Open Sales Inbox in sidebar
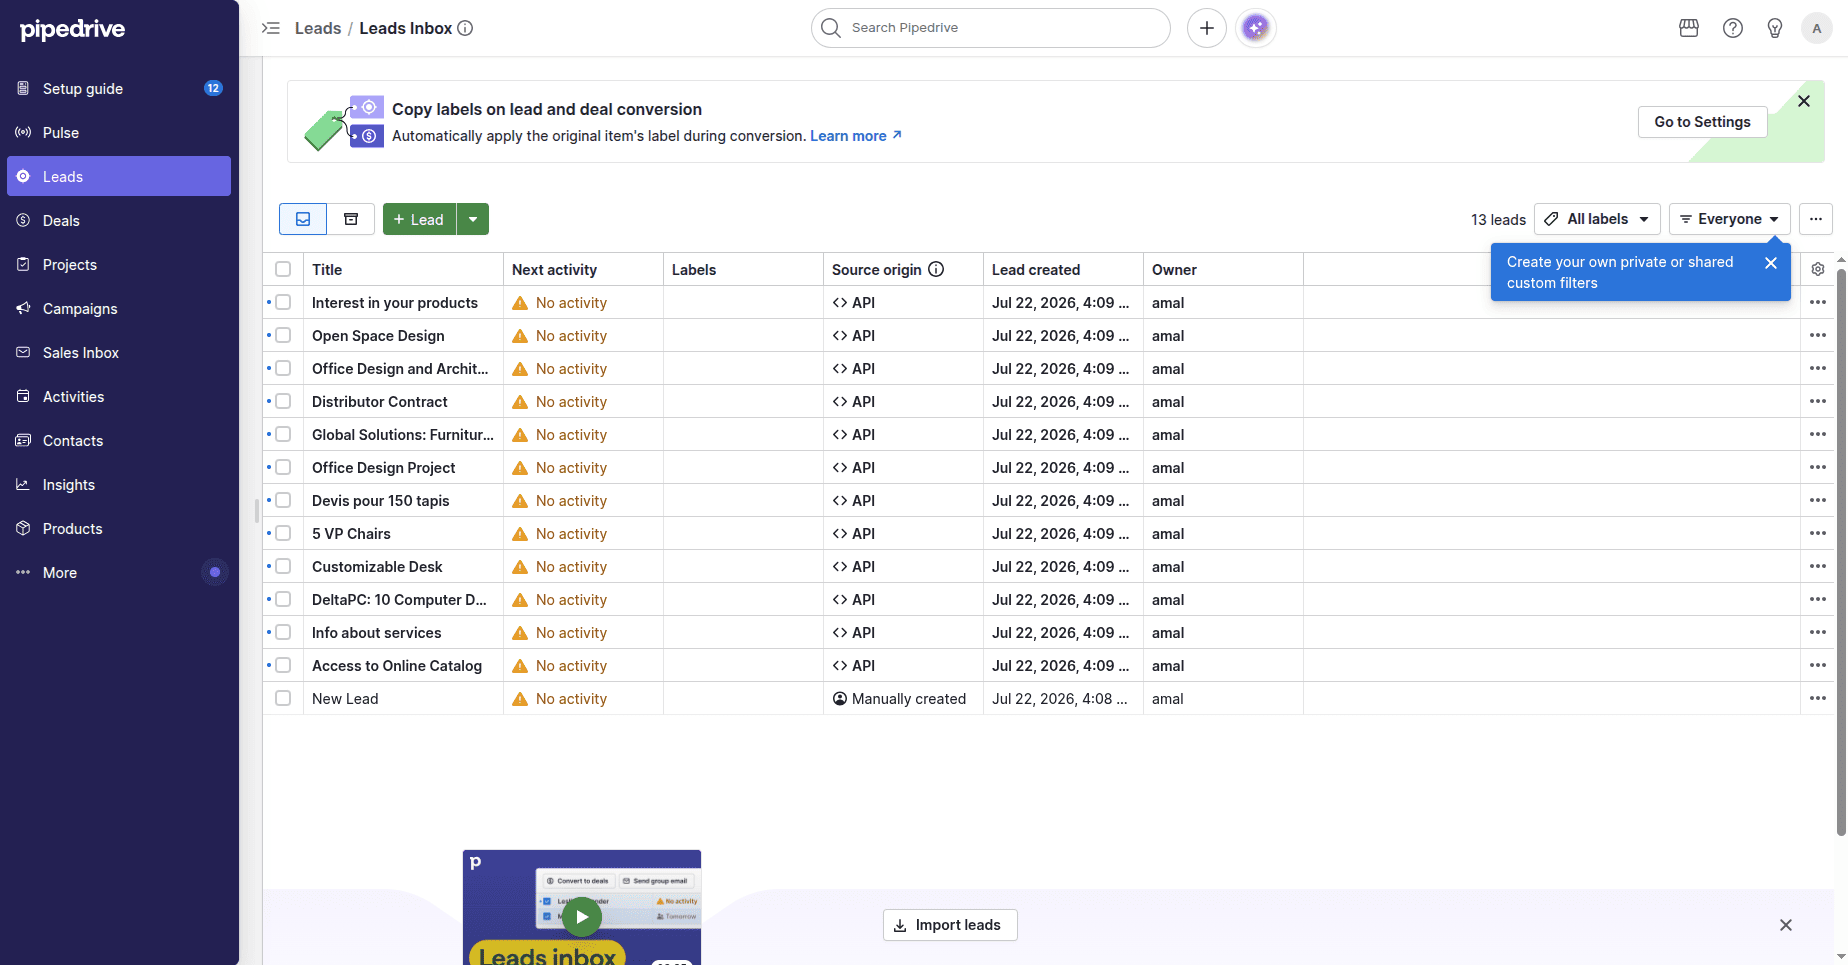 coord(119,352)
